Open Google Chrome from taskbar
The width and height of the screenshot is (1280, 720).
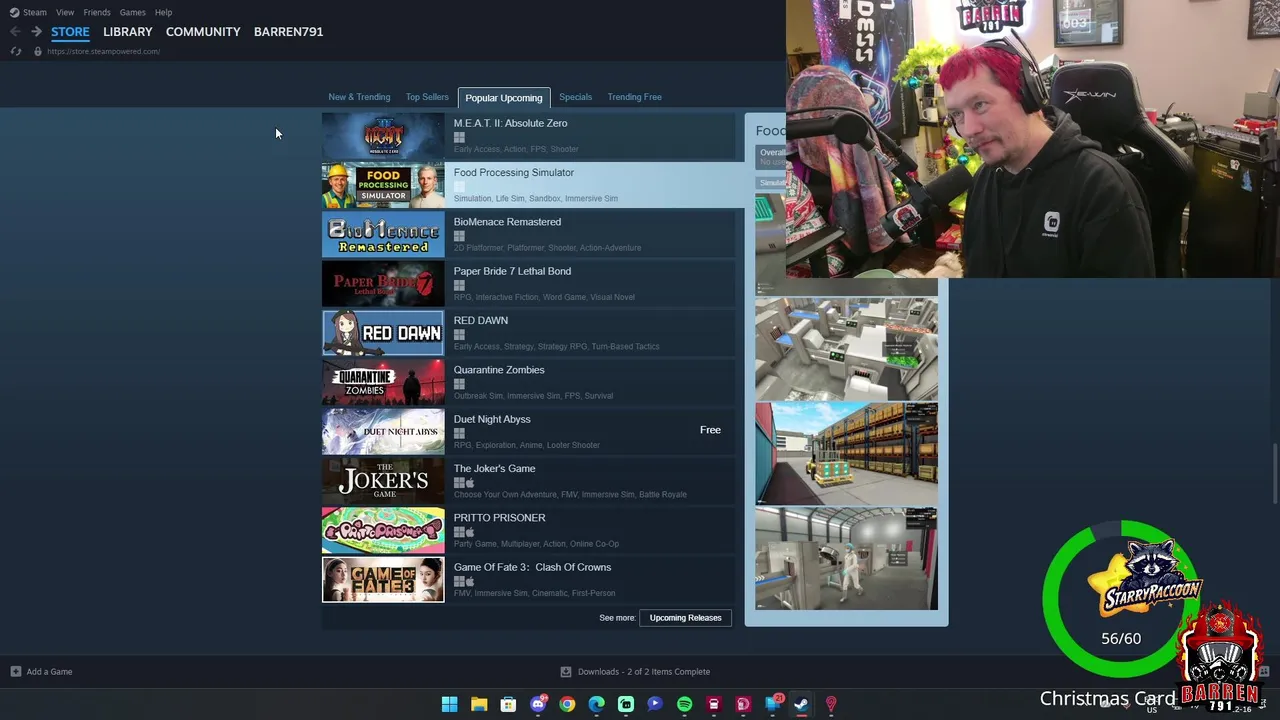click(x=567, y=704)
